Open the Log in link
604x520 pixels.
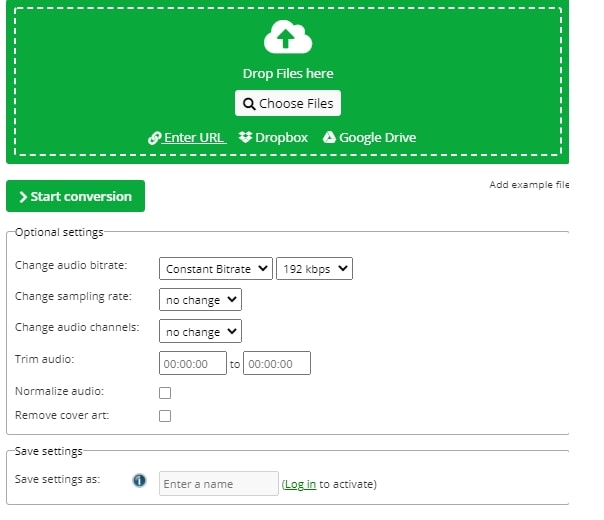[x=300, y=484]
